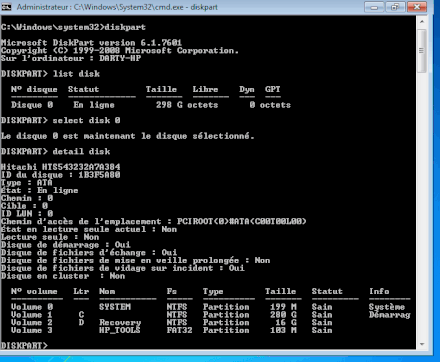The height and width of the screenshot is (362, 440).
Task: Click the line 'Sur l'ordinateur : DARTY-HP'
Action: 71,58
